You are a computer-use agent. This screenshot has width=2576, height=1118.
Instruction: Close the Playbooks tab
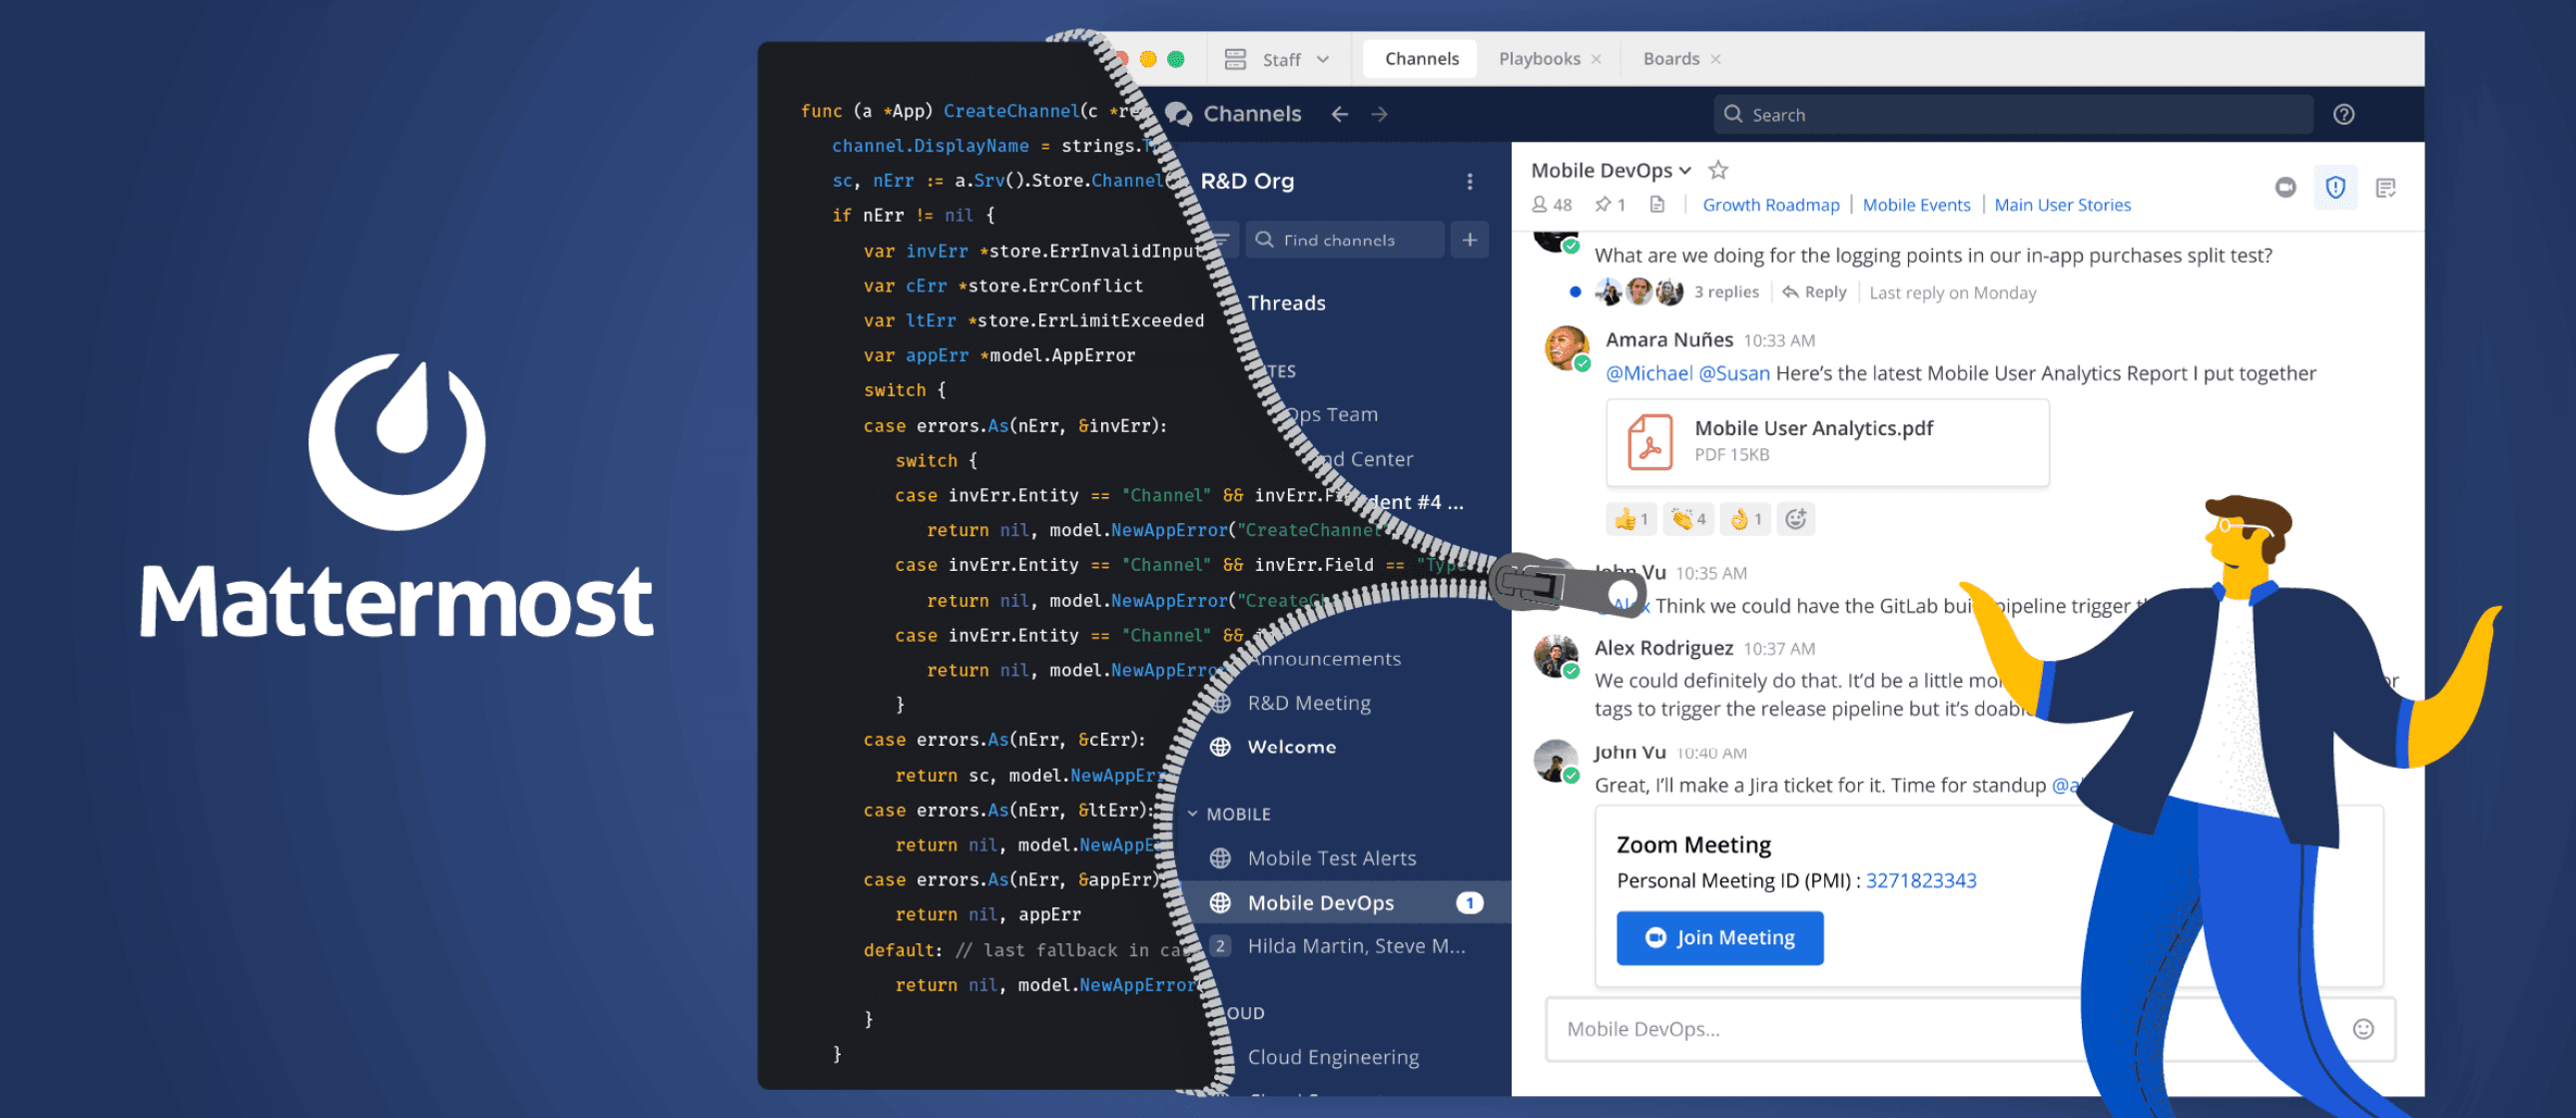tap(1596, 59)
